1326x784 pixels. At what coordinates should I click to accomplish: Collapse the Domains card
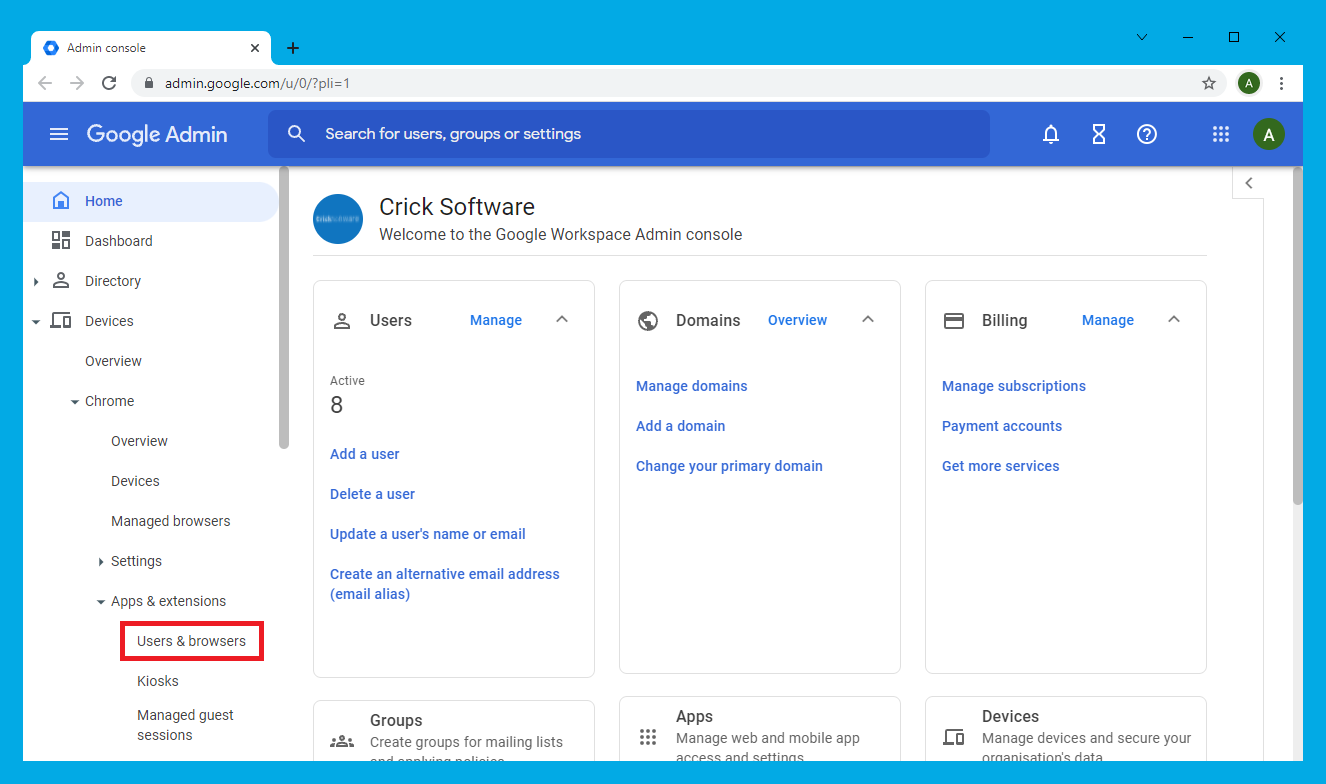868,320
